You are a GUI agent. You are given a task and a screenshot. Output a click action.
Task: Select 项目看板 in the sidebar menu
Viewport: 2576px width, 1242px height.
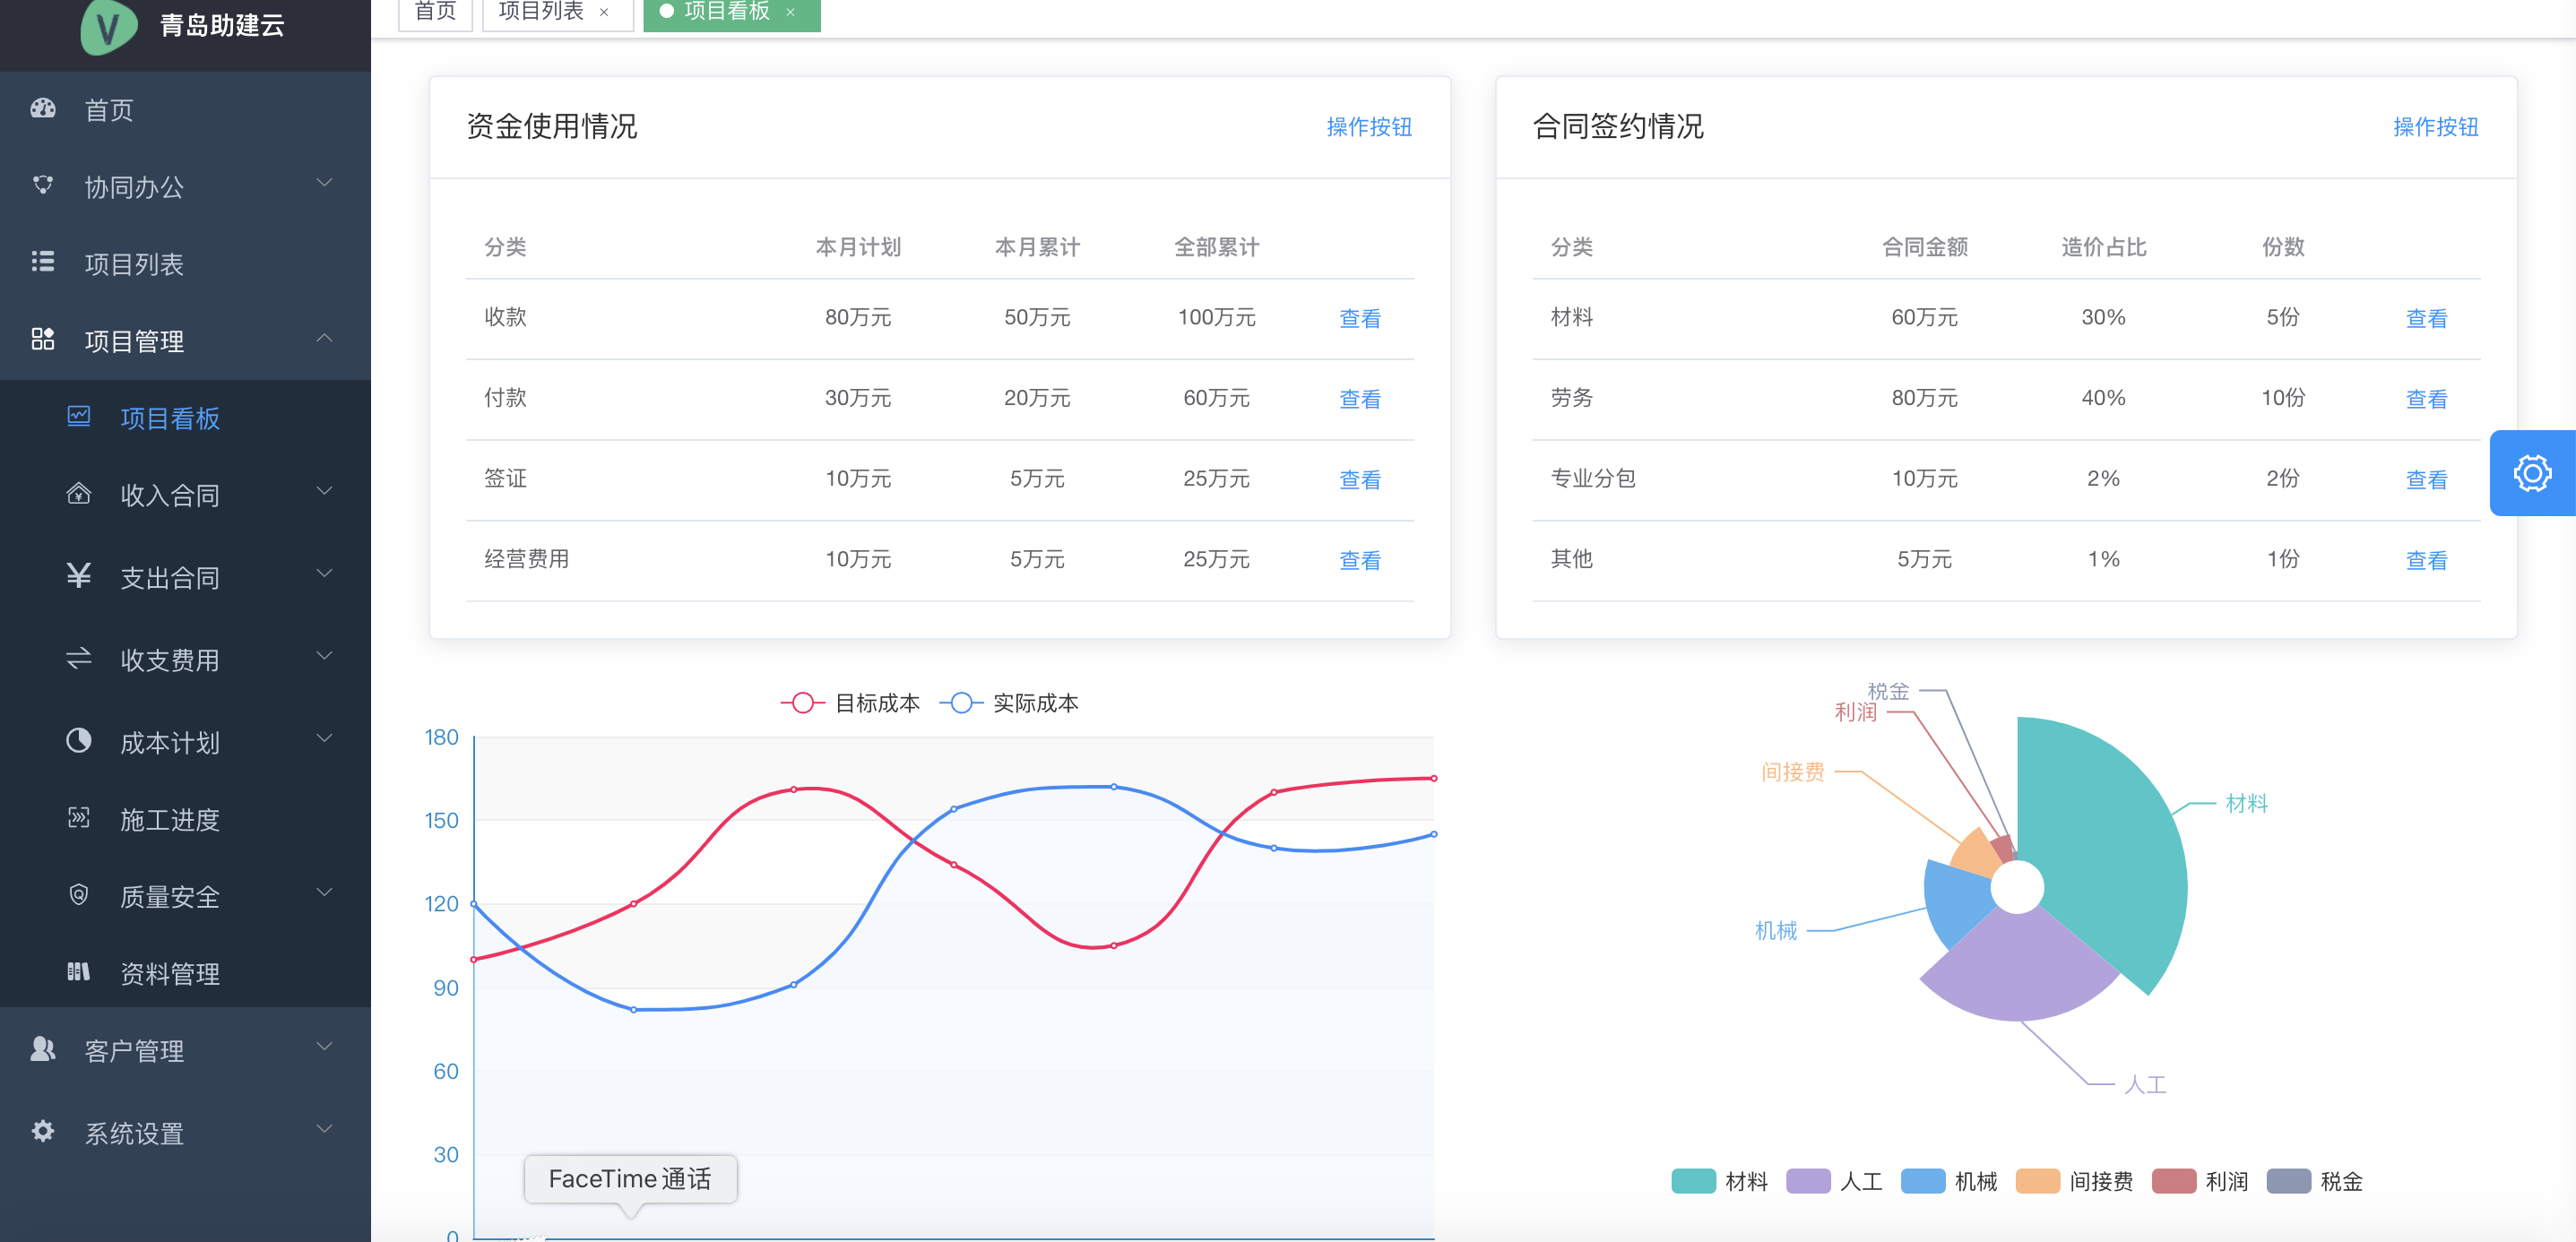169,418
